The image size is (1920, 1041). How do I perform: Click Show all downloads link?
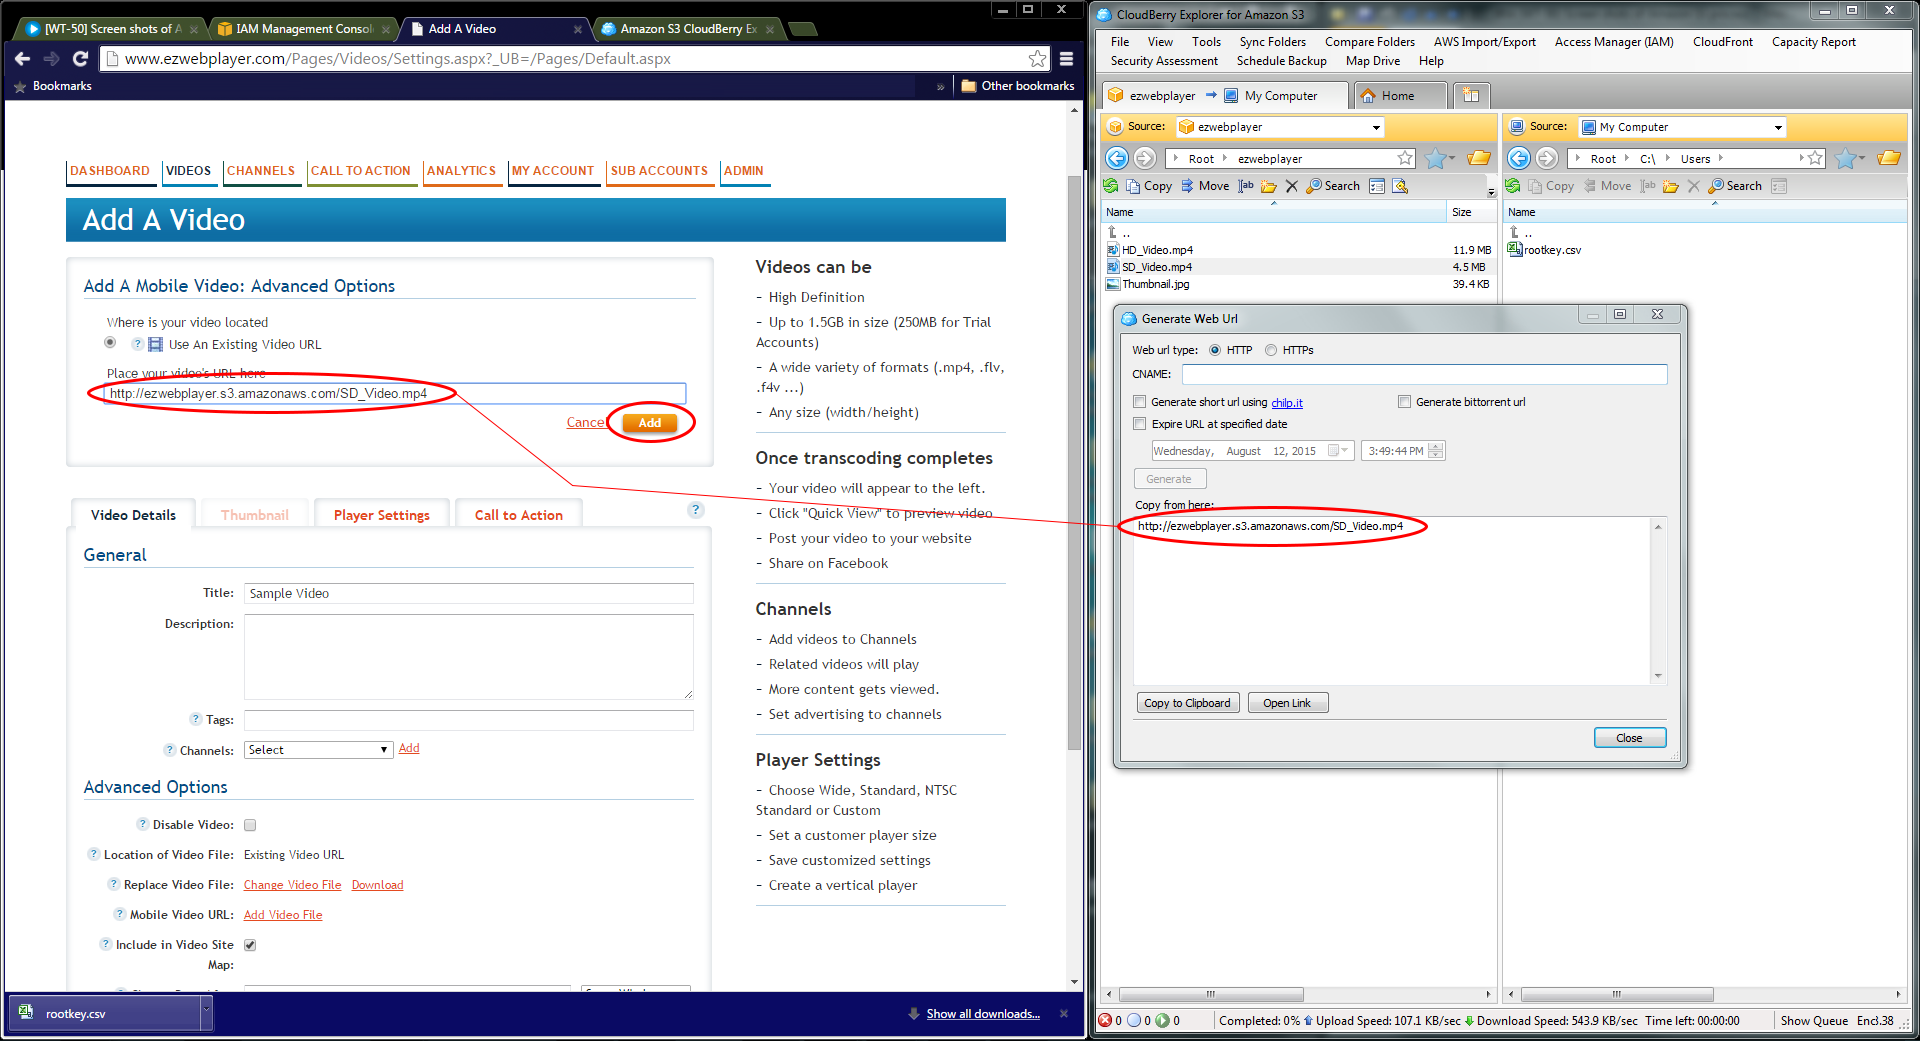(983, 1014)
